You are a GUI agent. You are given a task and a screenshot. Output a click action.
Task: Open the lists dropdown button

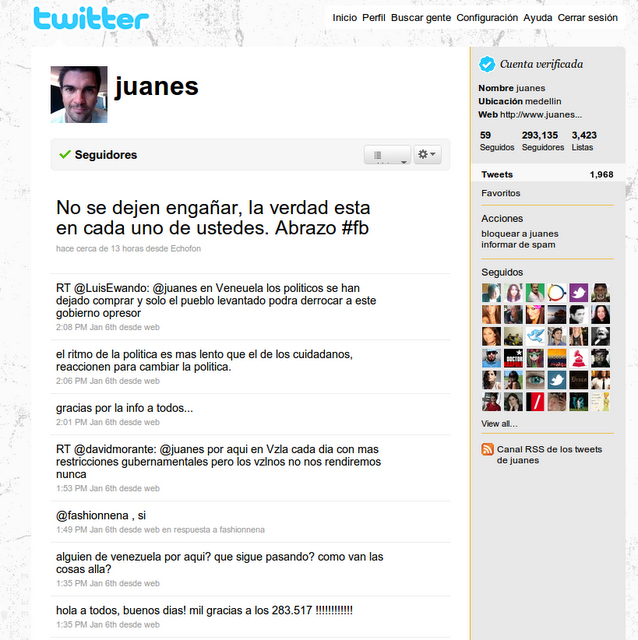[387, 155]
